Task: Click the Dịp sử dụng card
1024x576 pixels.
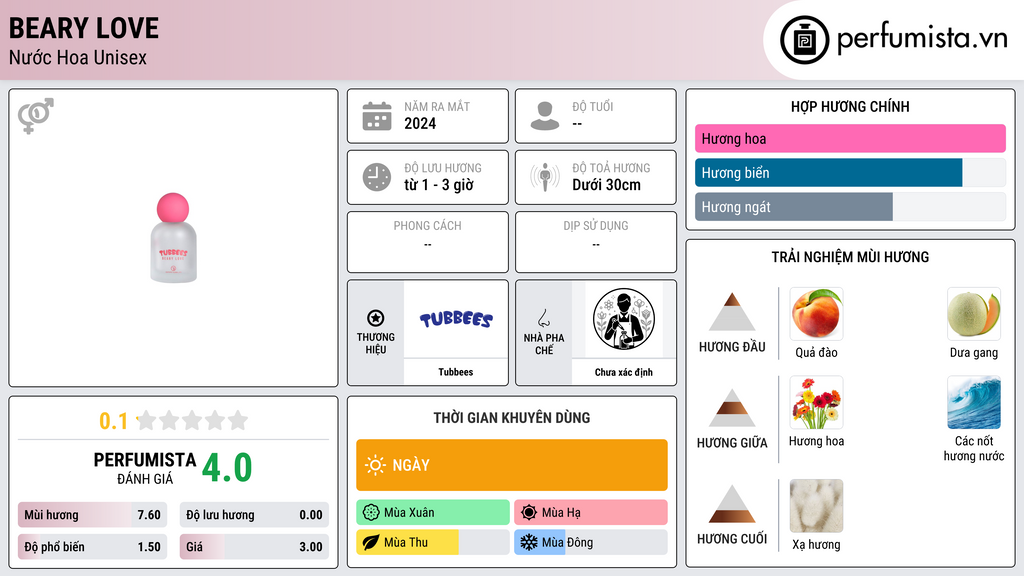Action: 596,242
